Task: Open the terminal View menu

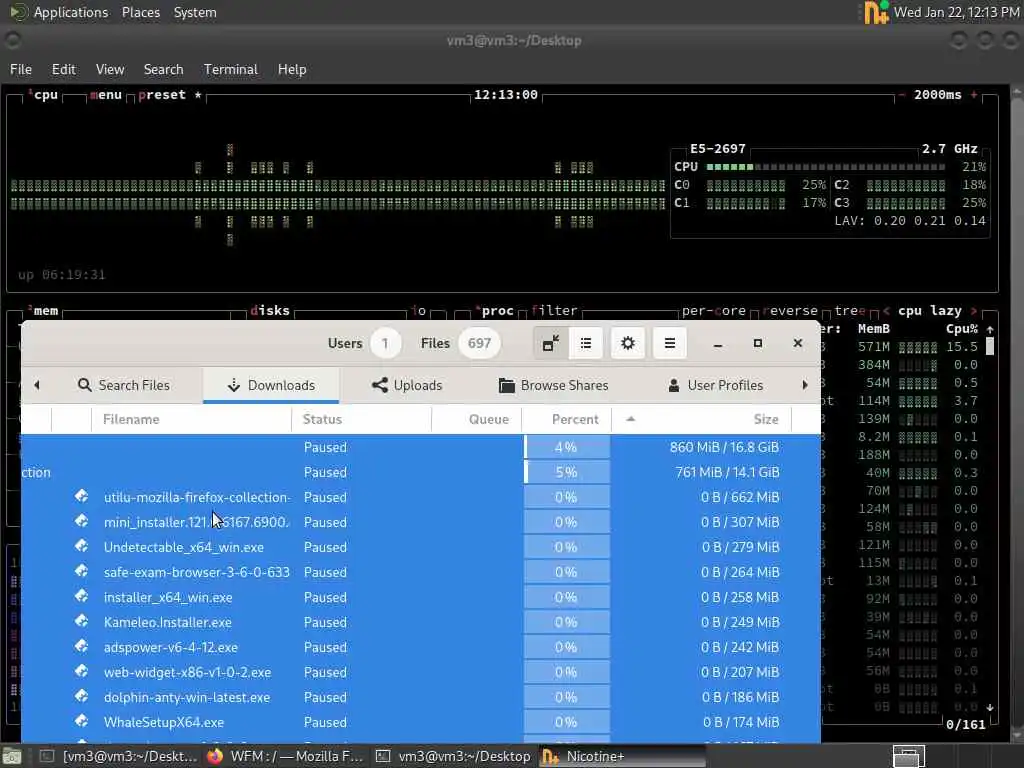Action: pyautogui.click(x=110, y=69)
